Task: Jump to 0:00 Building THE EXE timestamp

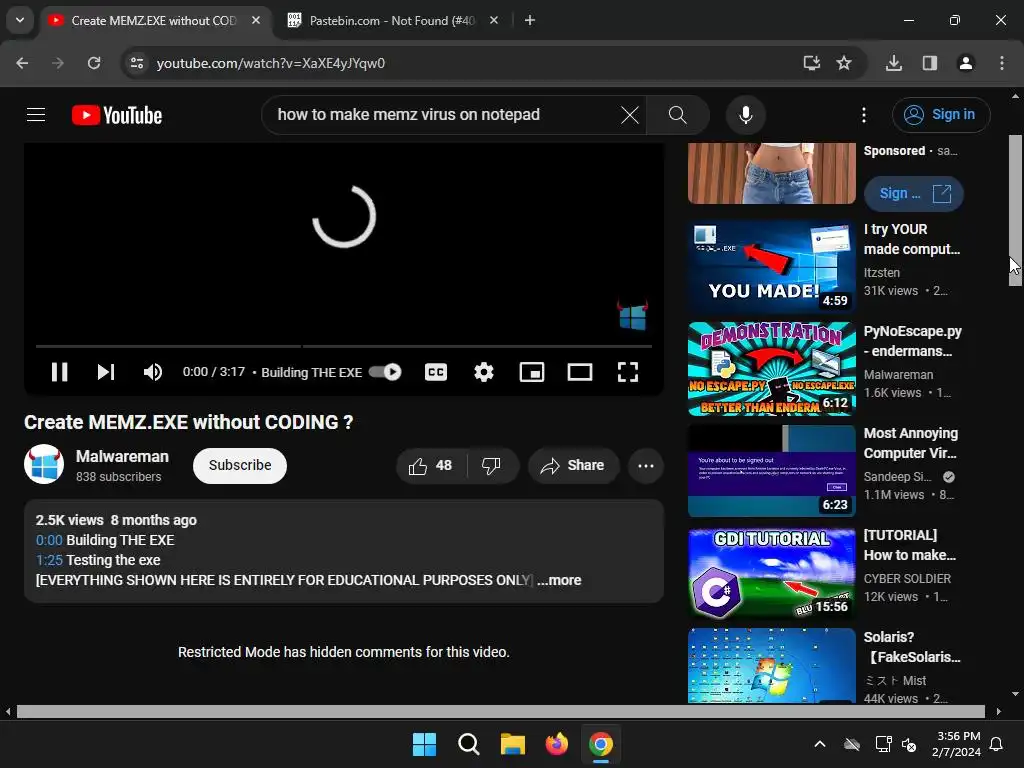Action: pos(49,541)
